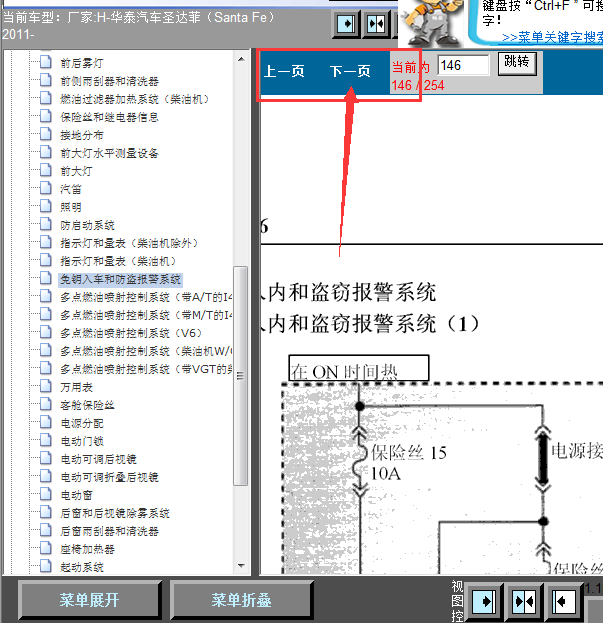
Task: Open the 电源分配 tree item
Action: [81, 423]
